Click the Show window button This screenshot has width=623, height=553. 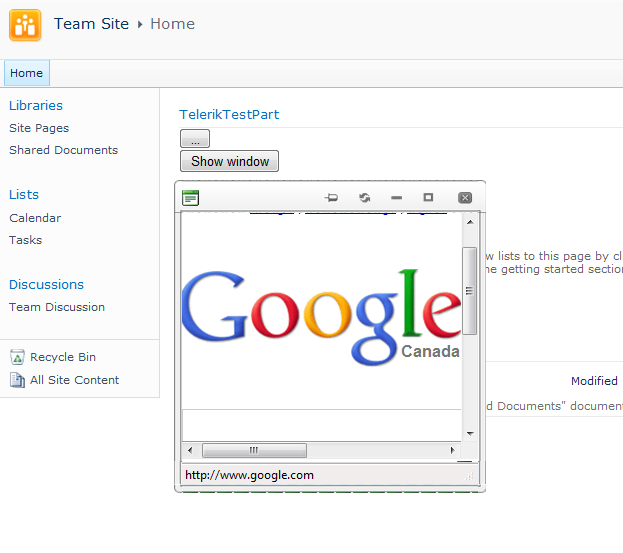229,161
